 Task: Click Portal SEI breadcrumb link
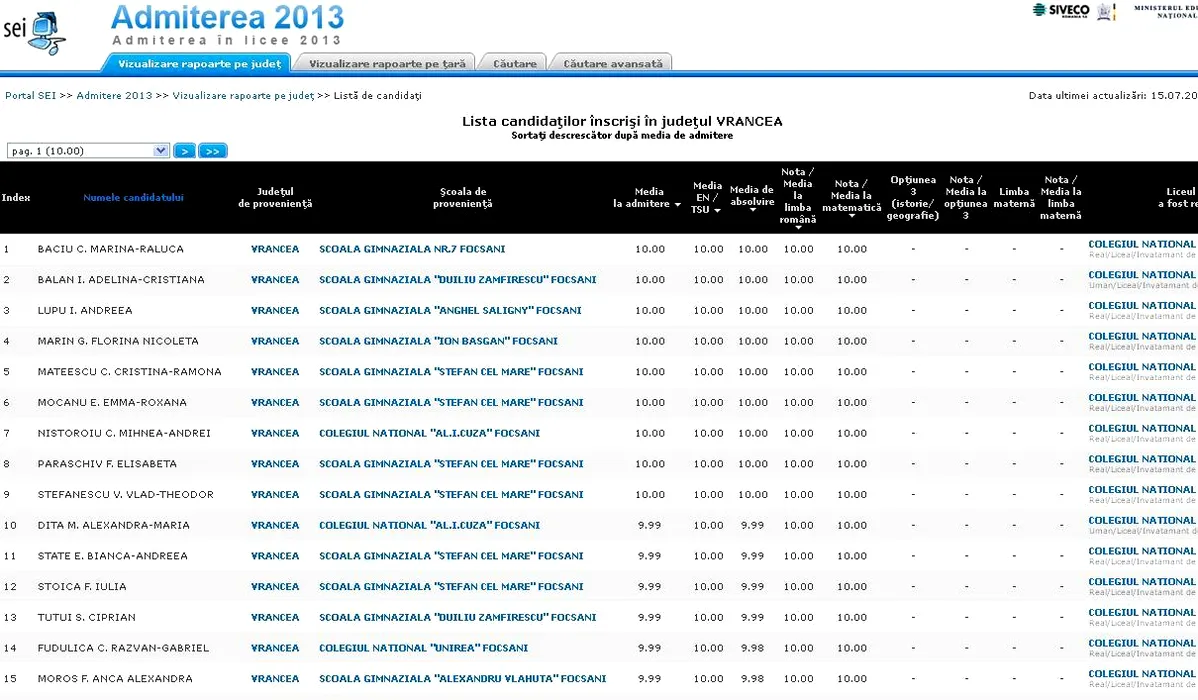(30, 96)
